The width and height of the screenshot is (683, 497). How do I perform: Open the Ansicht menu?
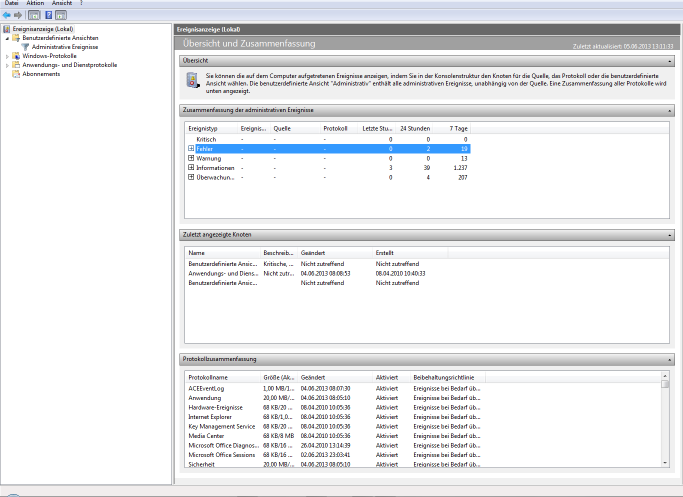pos(62,3)
